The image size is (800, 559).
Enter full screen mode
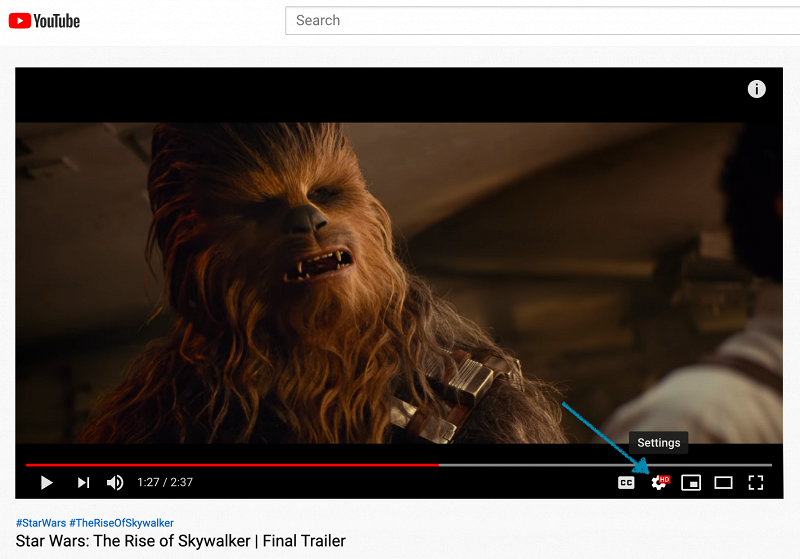(x=756, y=482)
